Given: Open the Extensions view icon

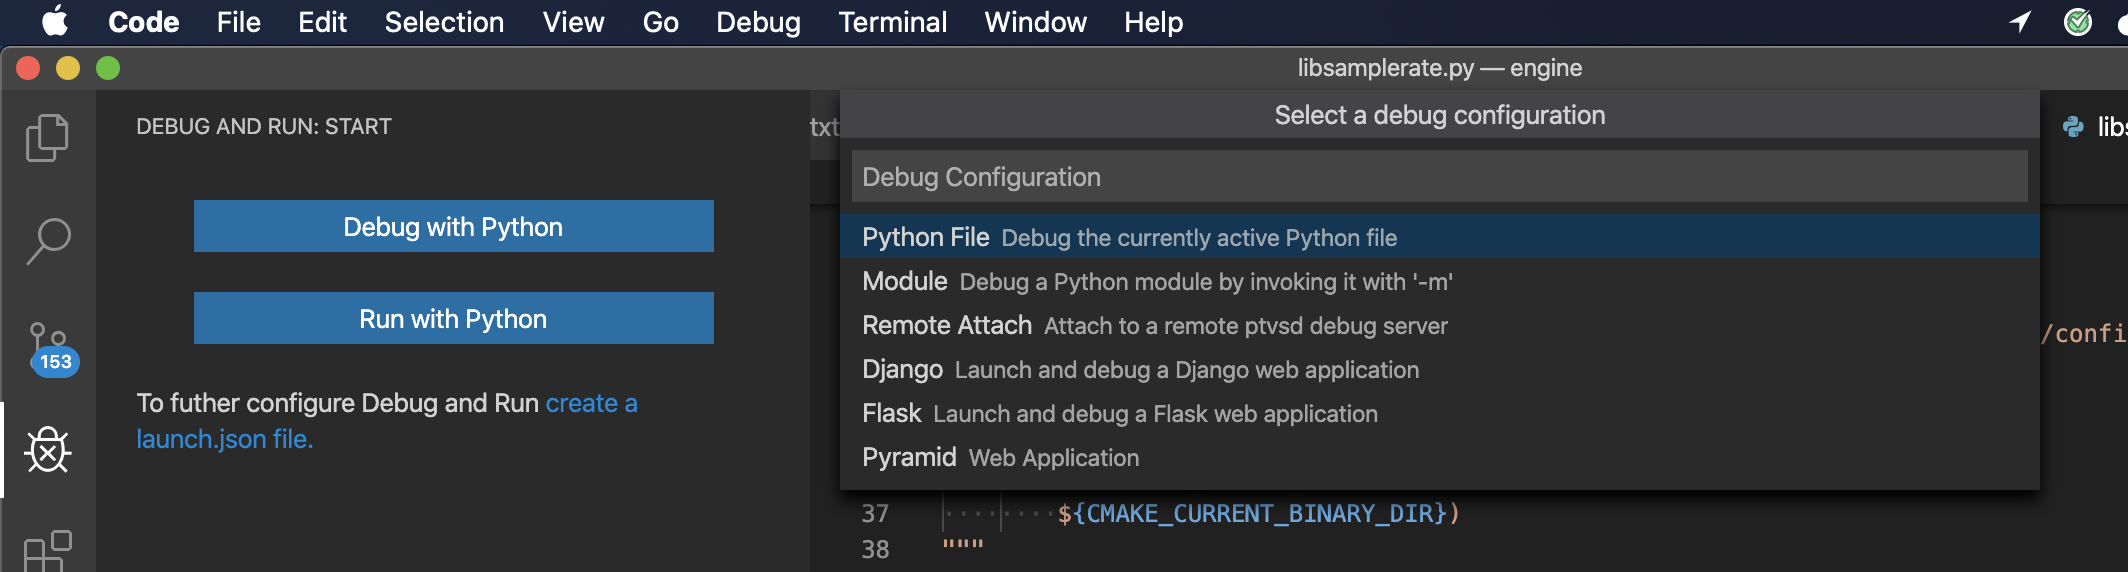Looking at the screenshot, I should pyautogui.click(x=47, y=551).
